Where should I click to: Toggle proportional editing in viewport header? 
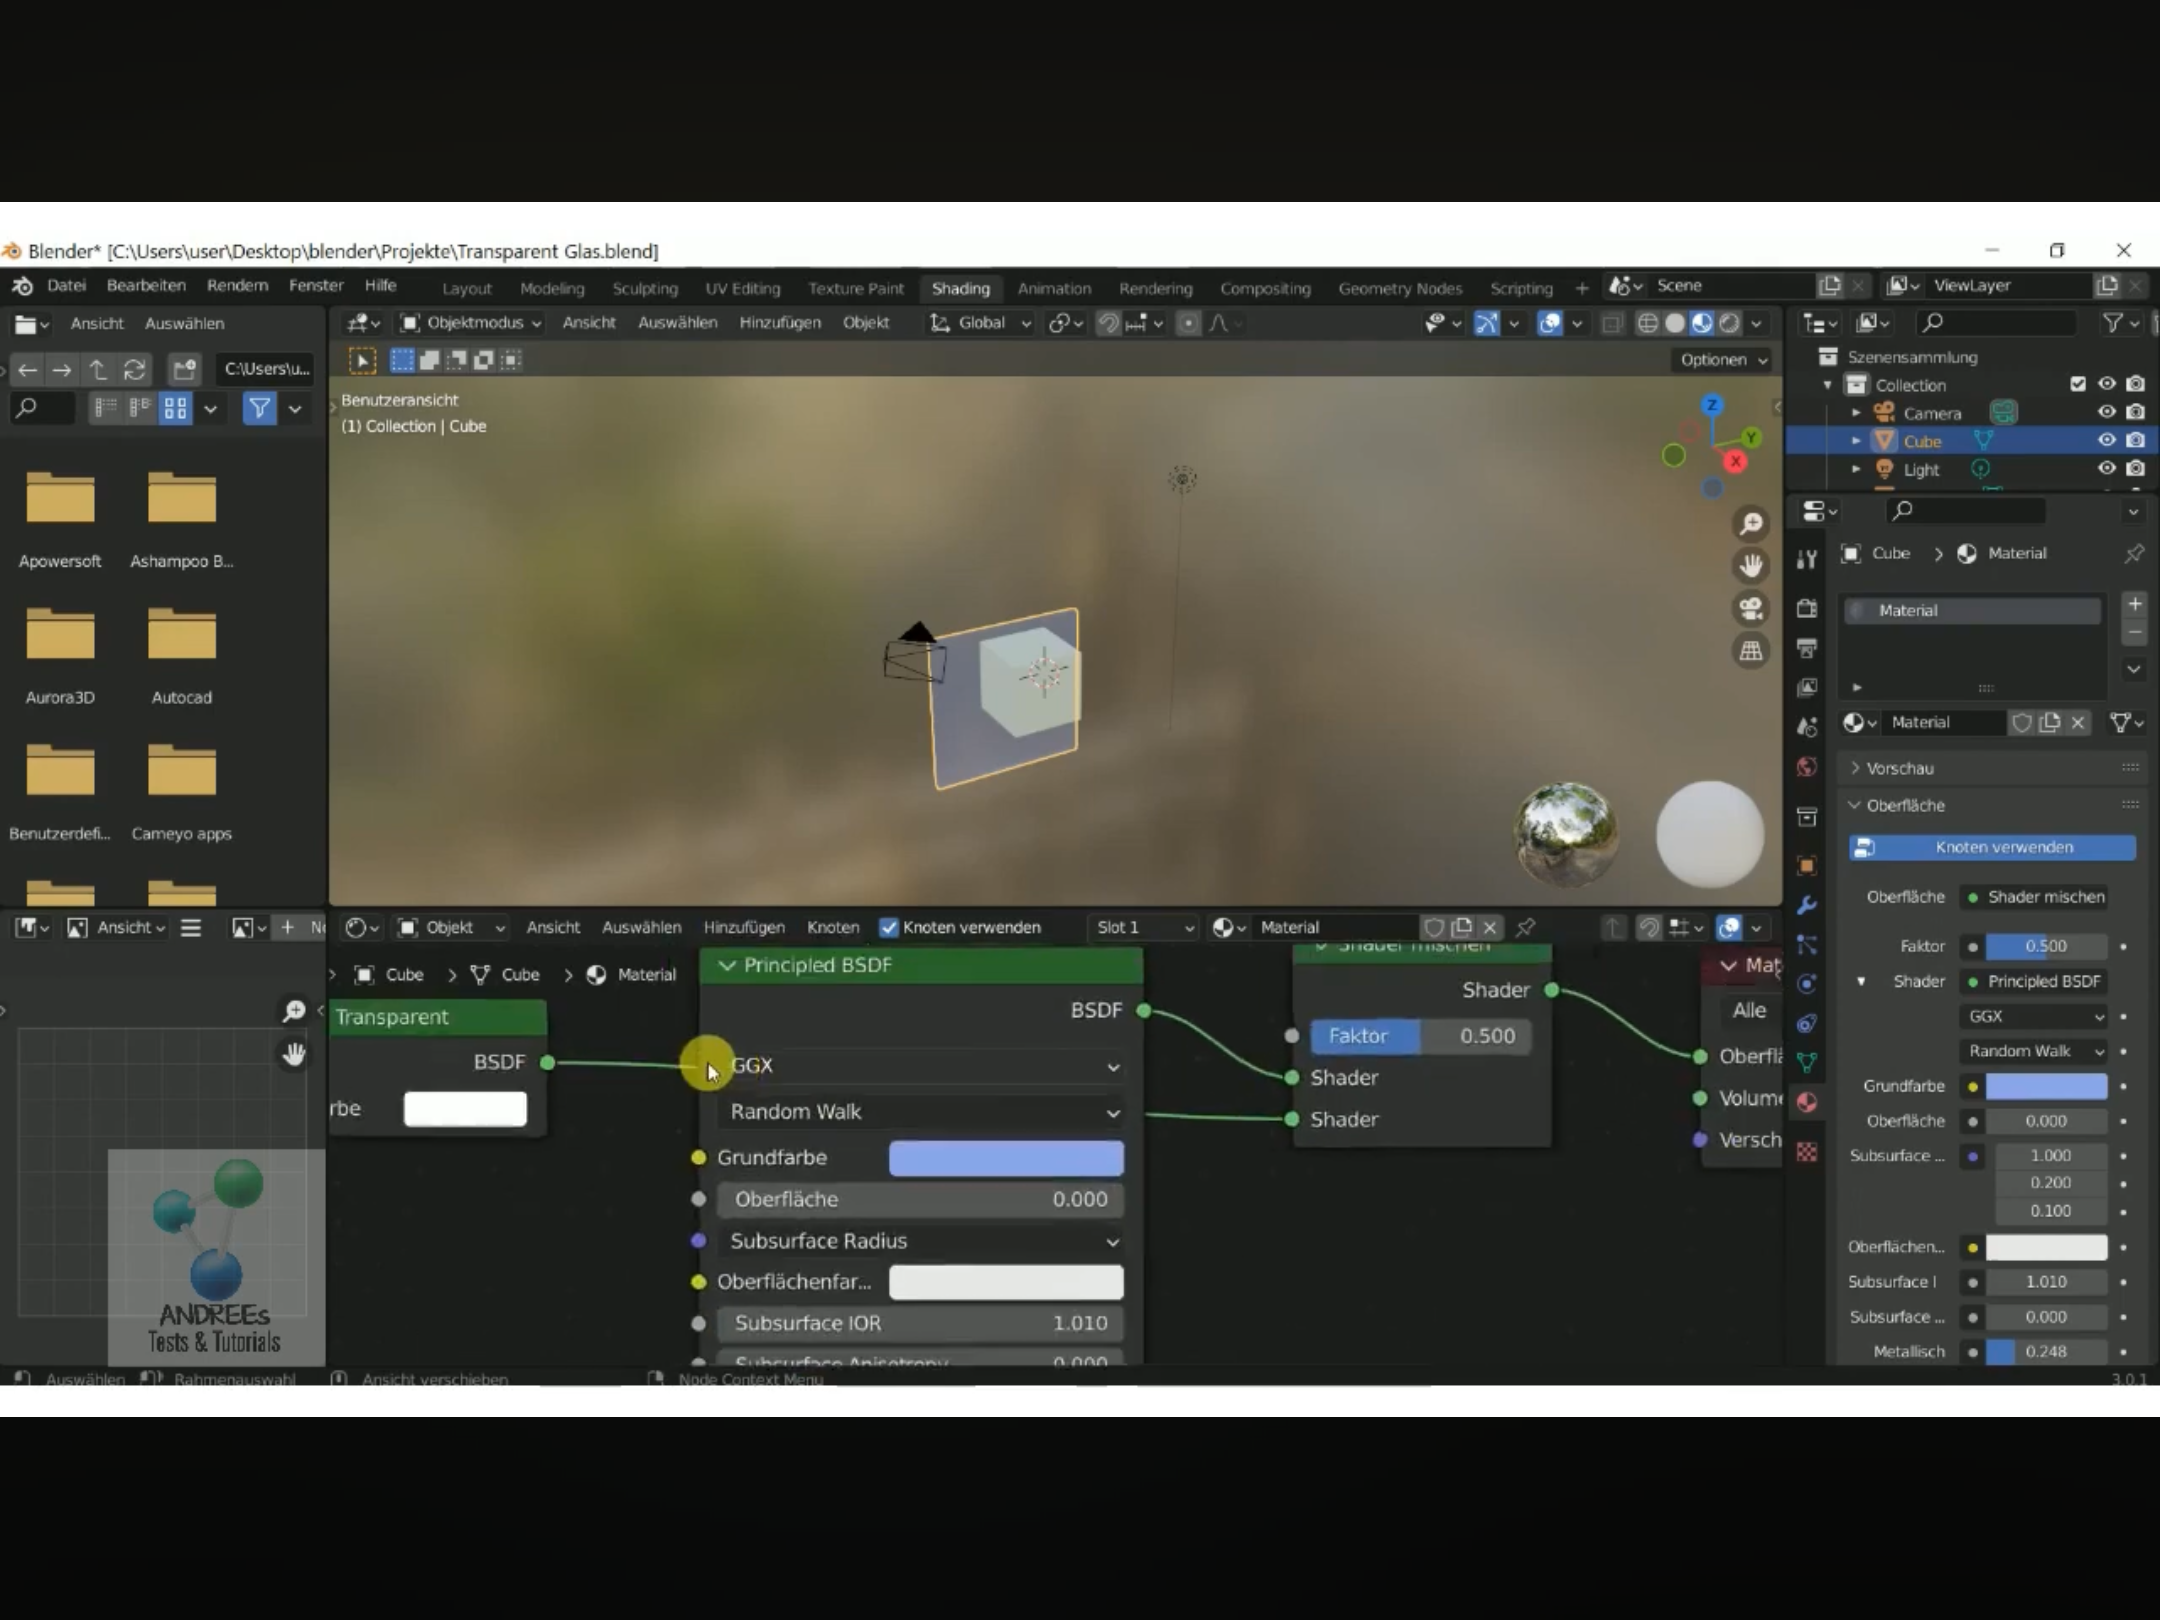(1187, 323)
